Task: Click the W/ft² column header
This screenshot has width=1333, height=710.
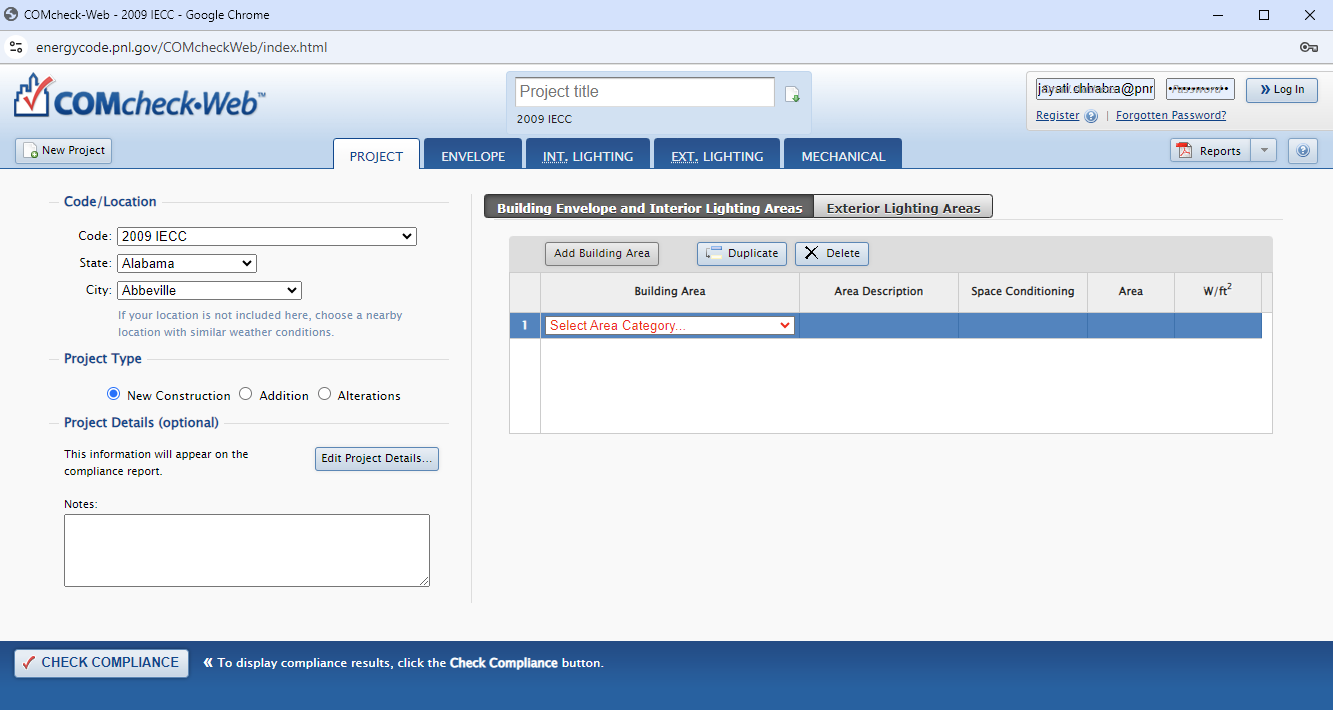Action: tap(1217, 291)
